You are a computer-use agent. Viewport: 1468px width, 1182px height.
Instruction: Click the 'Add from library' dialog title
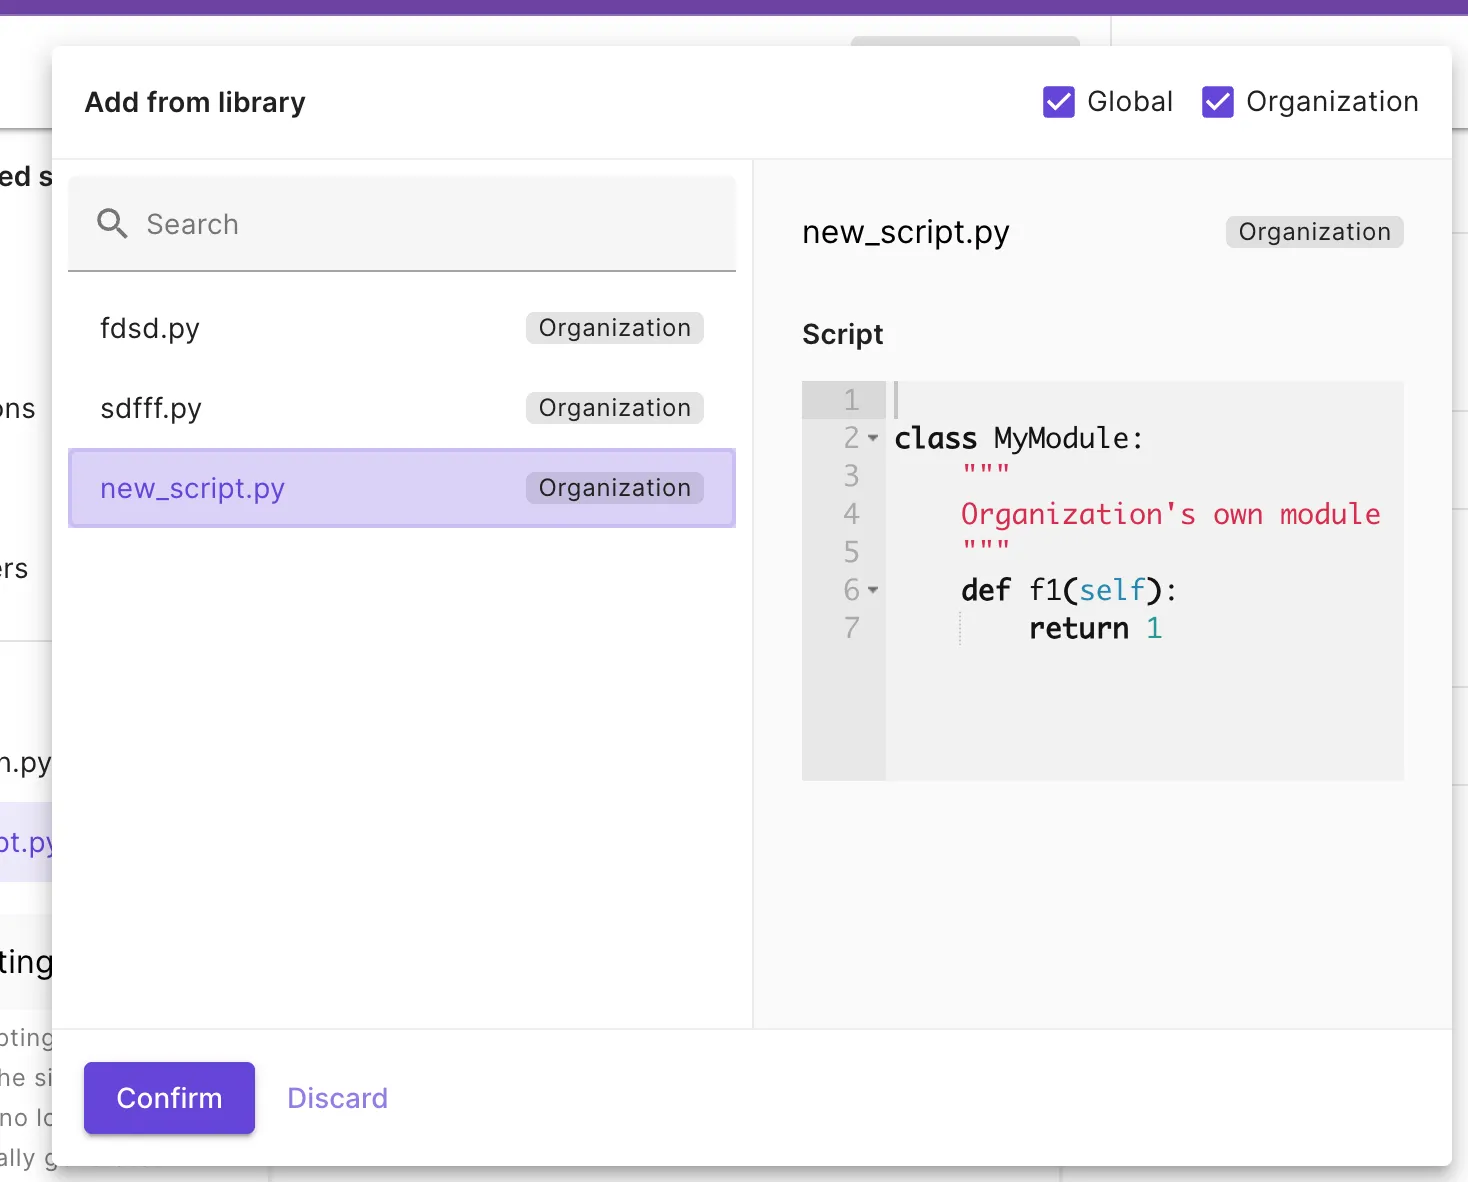[x=195, y=102]
